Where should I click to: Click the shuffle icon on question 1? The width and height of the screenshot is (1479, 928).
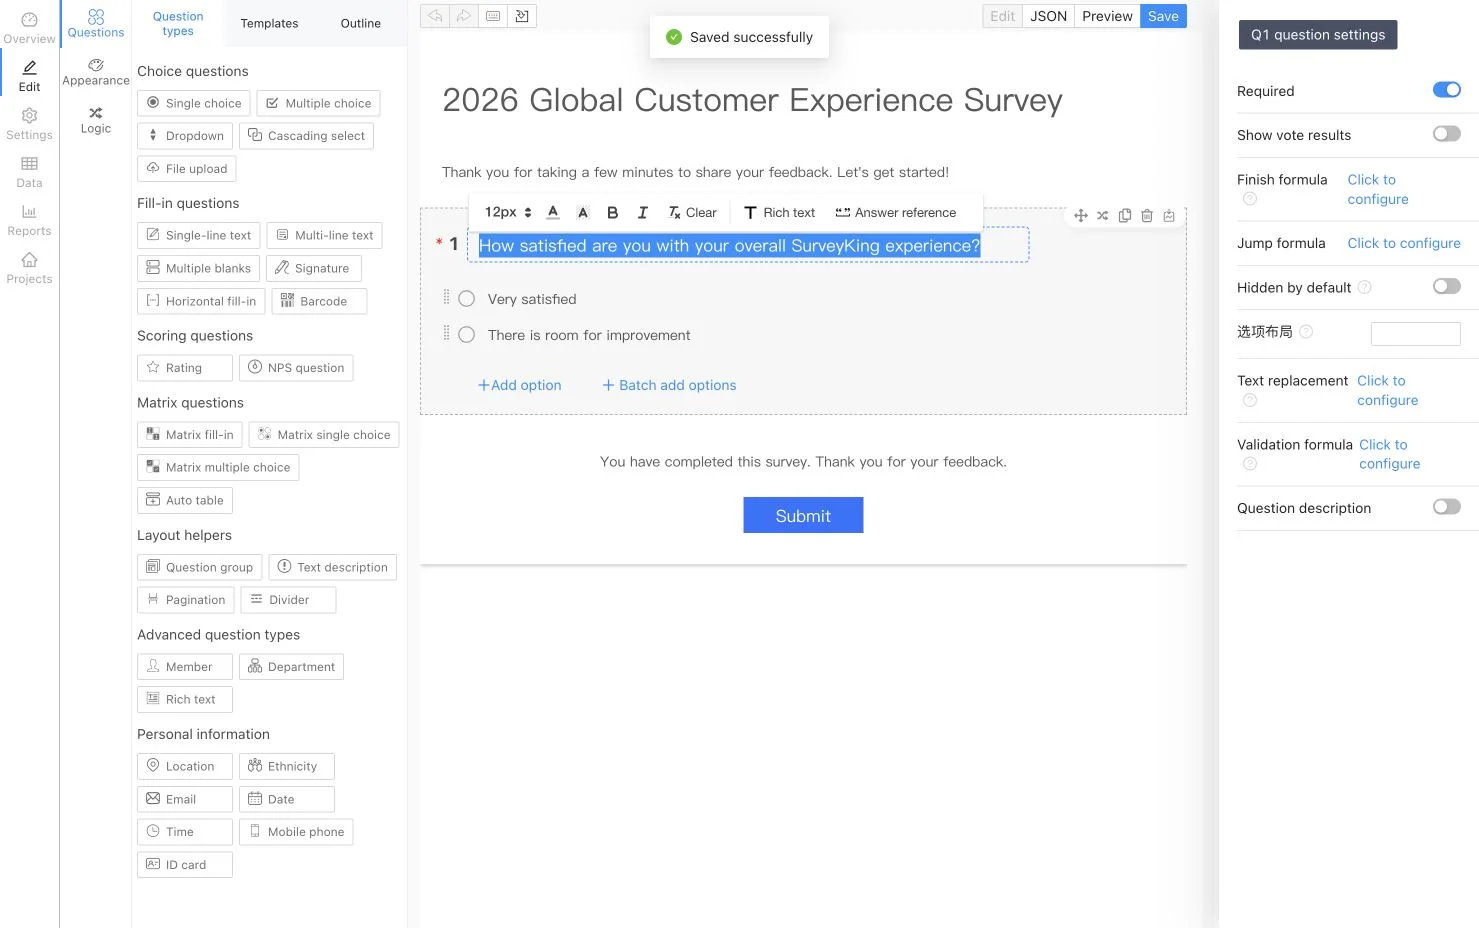click(x=1102, y=215)
